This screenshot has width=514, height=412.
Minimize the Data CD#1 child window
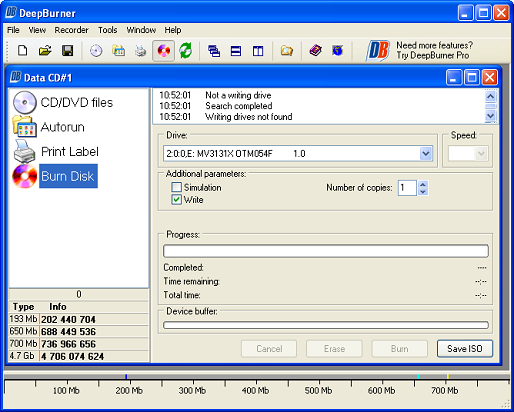[x=454, y=78]
